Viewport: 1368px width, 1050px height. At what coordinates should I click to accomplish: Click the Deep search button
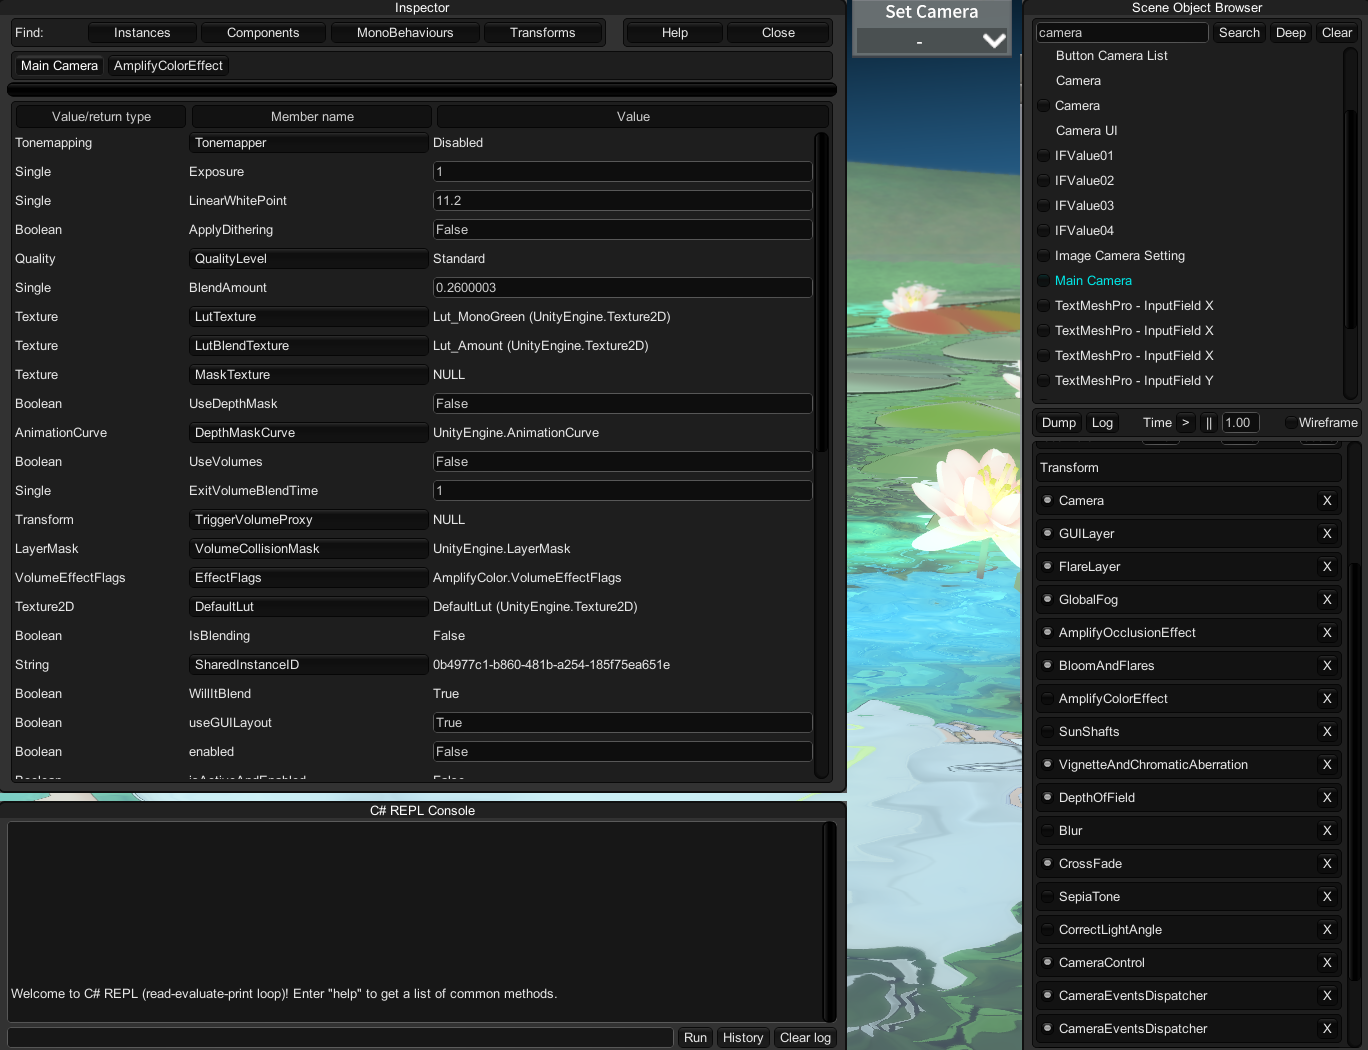[x=1290, y=32]
